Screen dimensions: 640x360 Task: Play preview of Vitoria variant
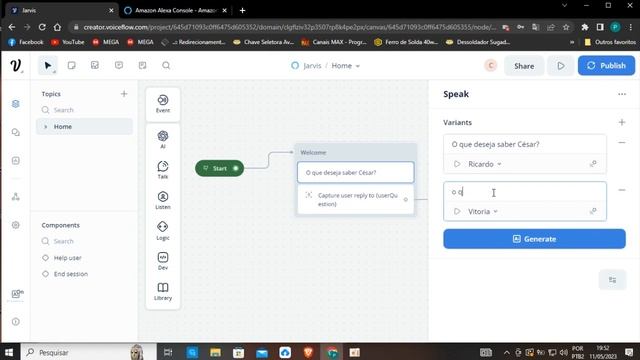pos(457,211)
